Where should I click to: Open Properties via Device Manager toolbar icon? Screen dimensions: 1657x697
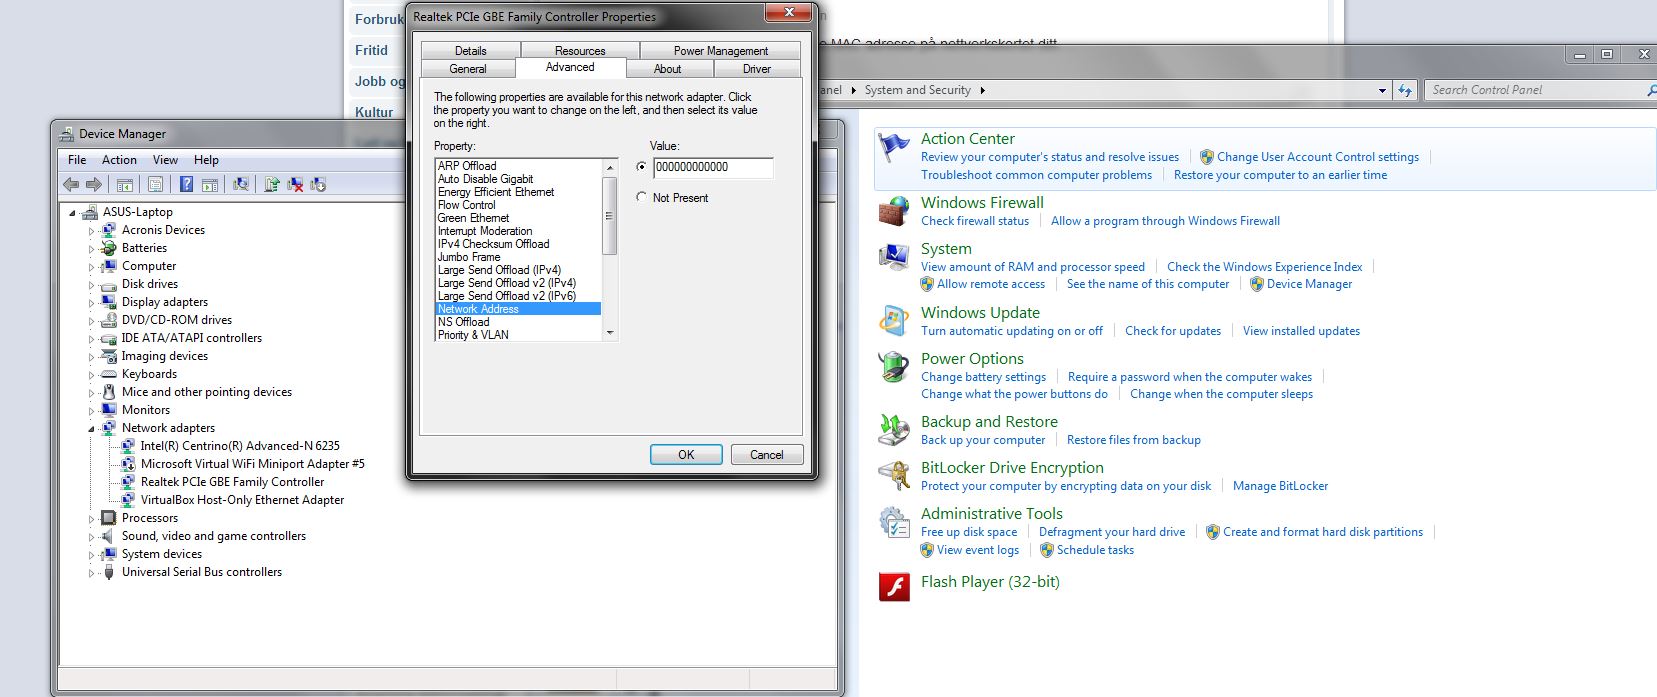click(x=155, y=184)
